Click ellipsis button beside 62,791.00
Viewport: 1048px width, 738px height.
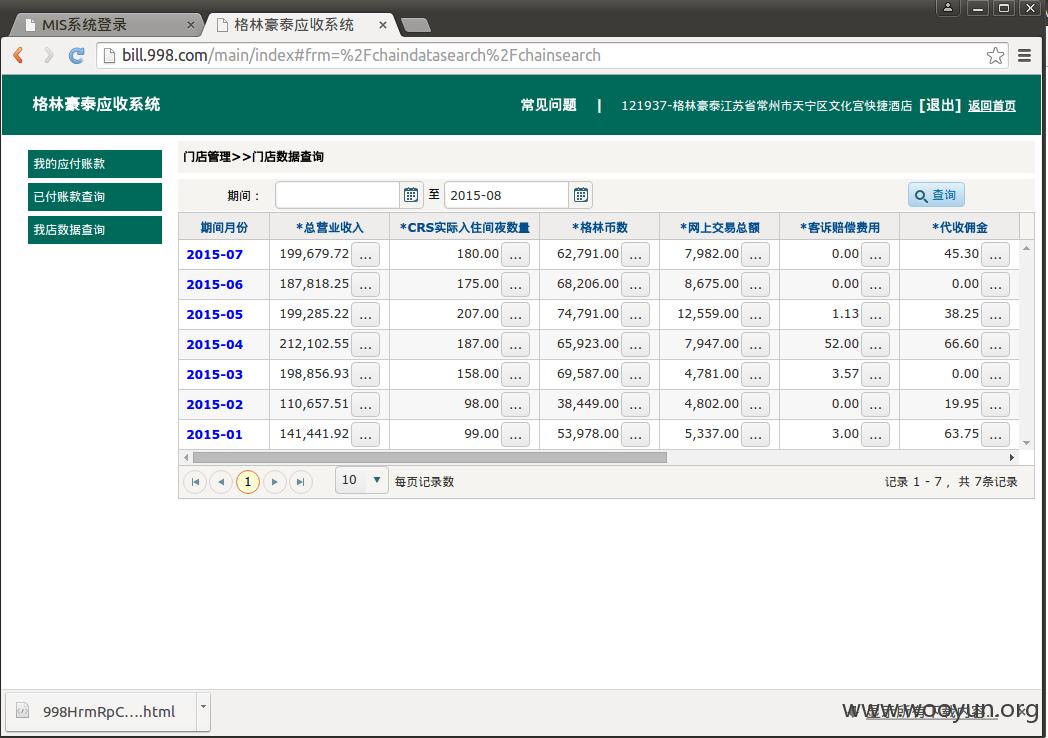(x=636, y=255)
